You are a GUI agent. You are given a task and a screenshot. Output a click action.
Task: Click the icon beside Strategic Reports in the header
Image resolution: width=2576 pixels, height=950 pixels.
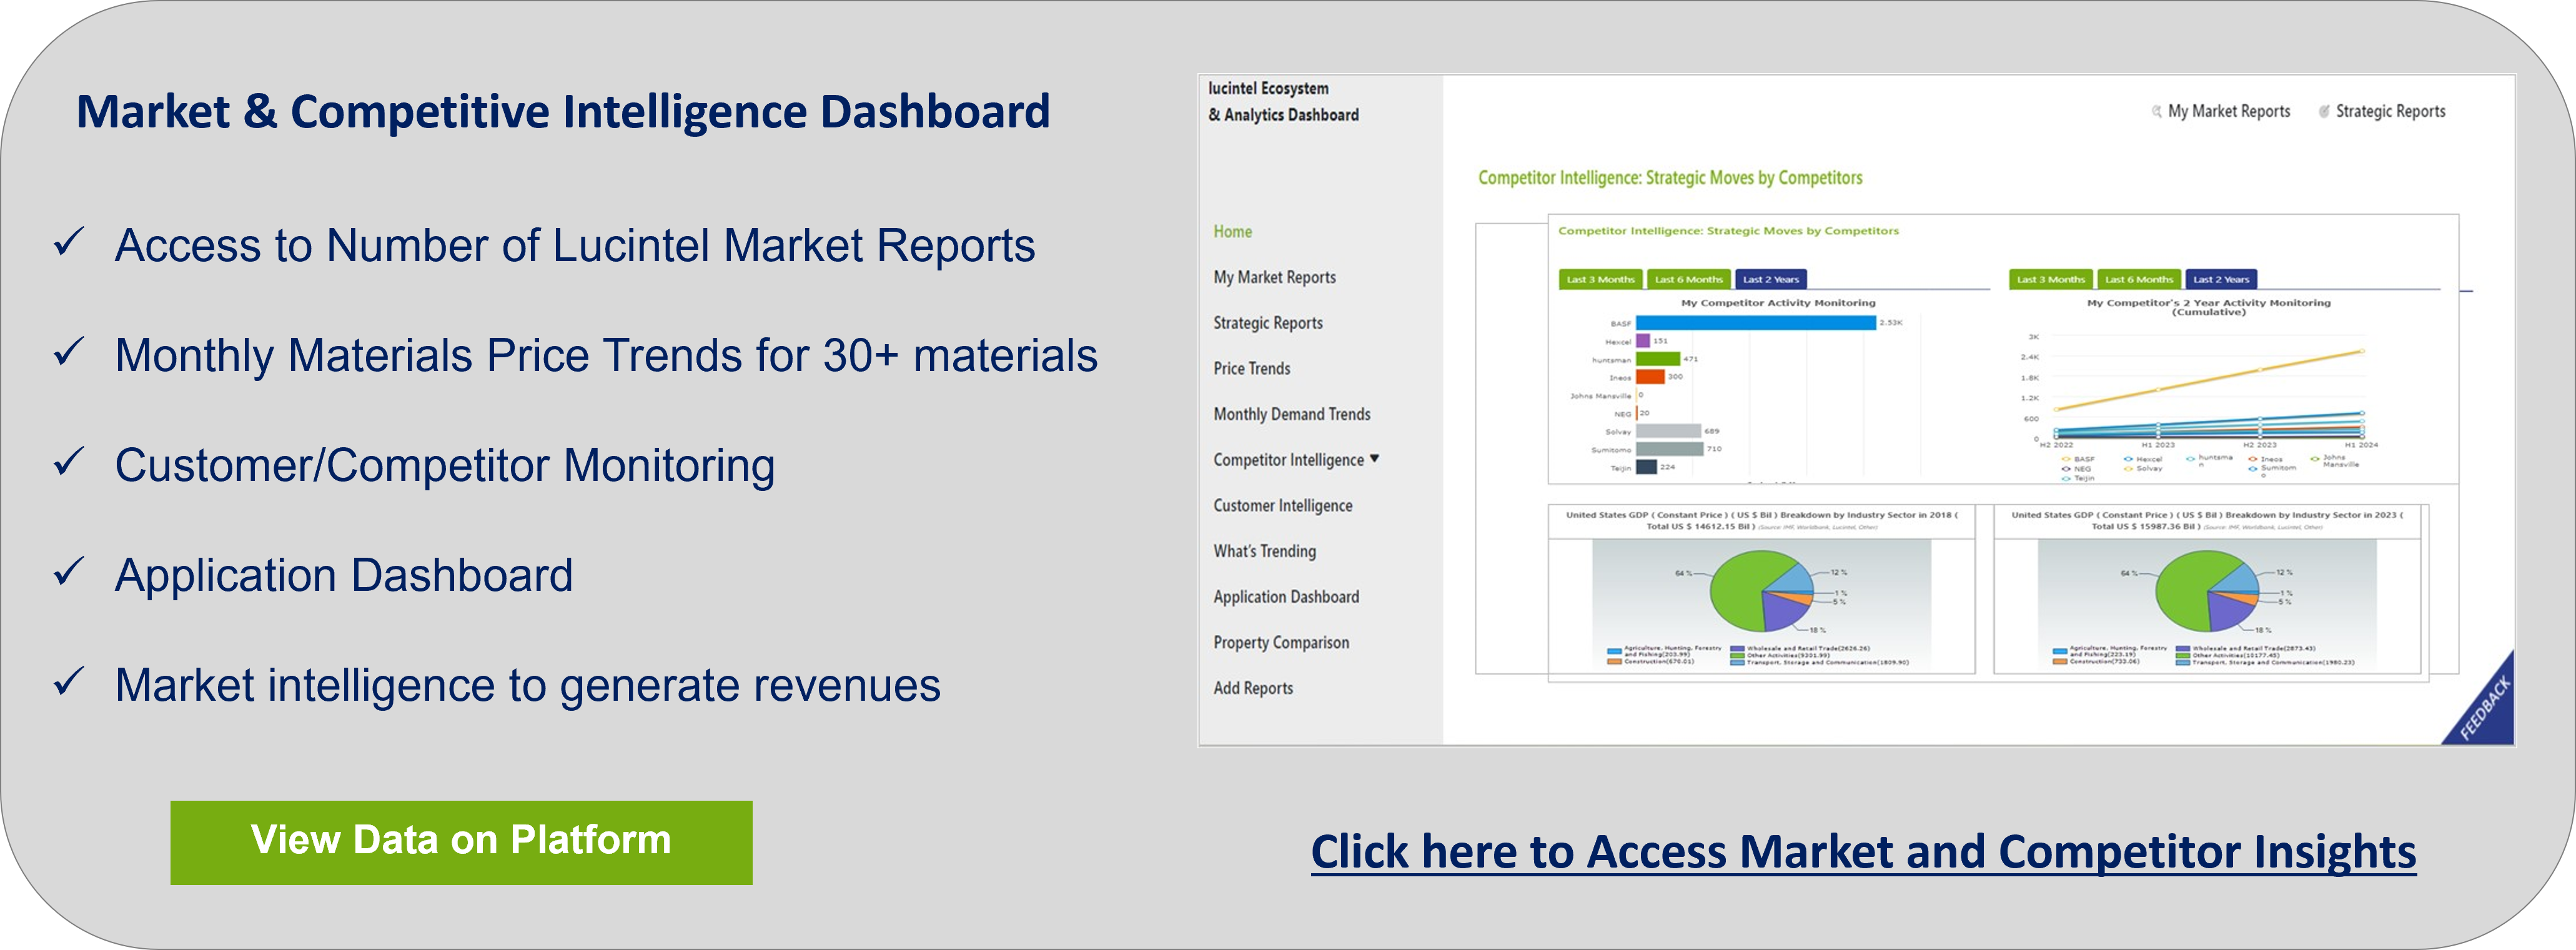tap(2325, 111)
